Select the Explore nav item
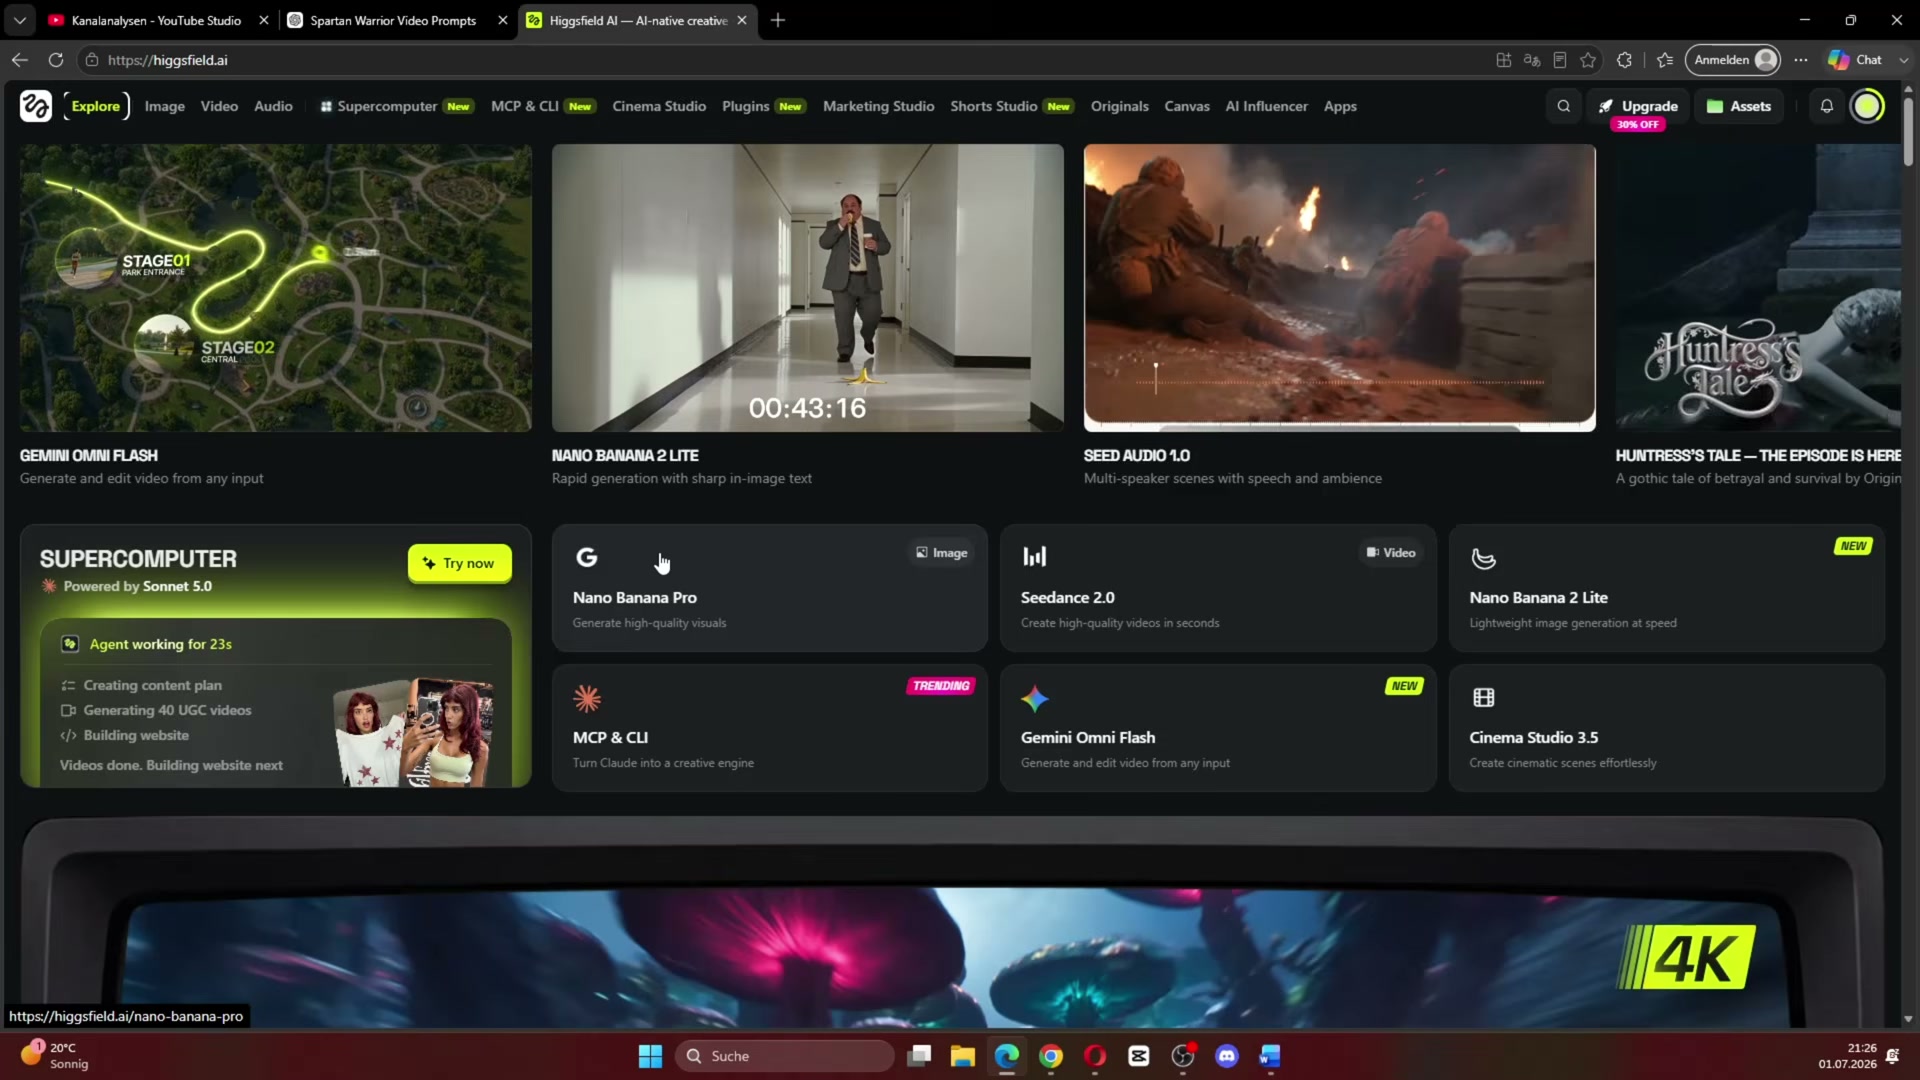 pos(96,106)
